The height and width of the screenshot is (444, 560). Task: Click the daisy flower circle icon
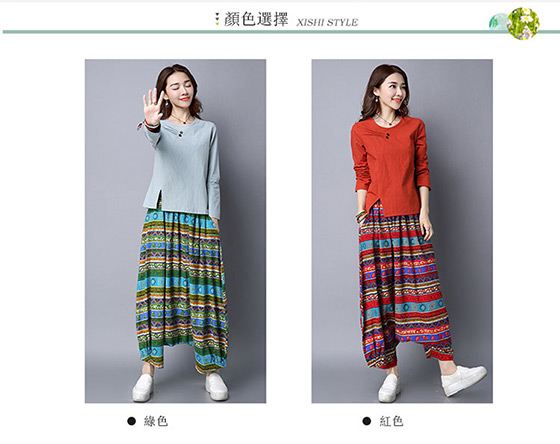[523, 24]
